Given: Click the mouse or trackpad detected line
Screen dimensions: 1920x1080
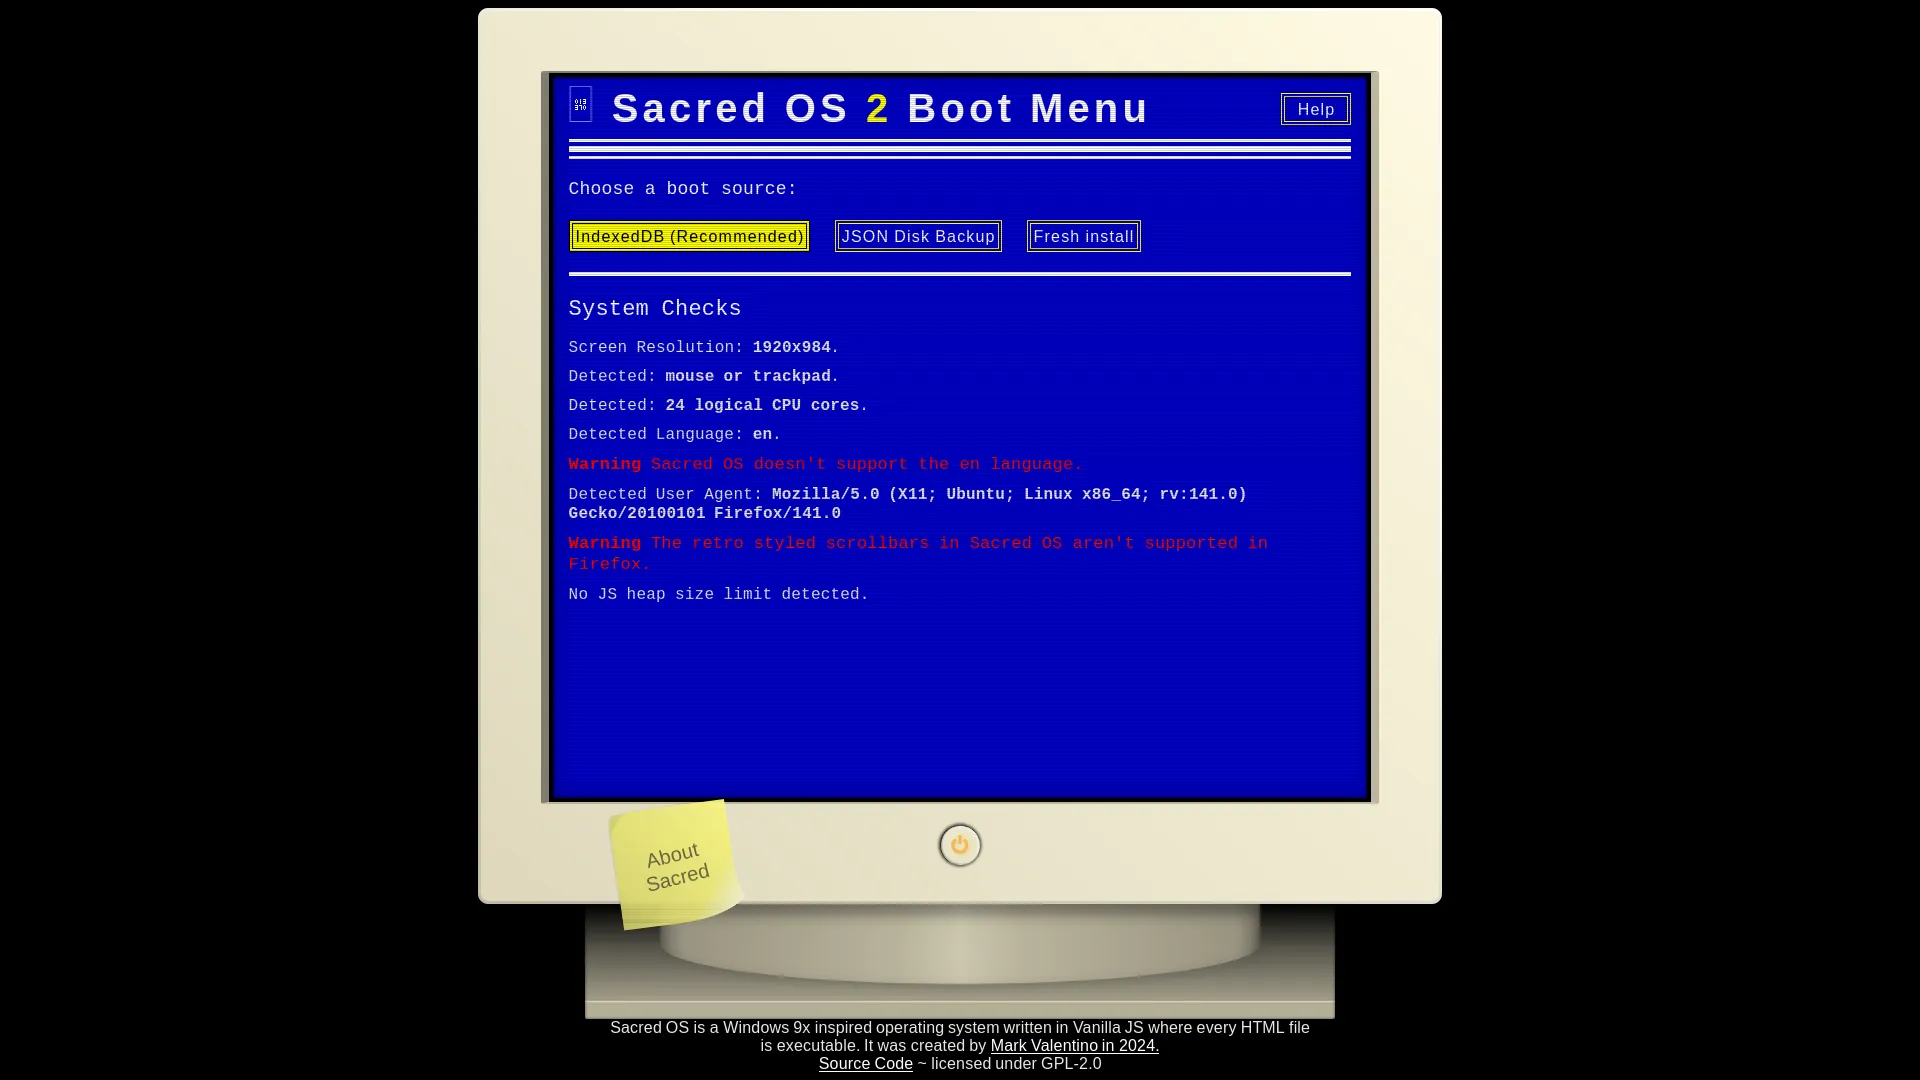Looking at the screenshot, I should pyautogui.click(x=704, y=376).
